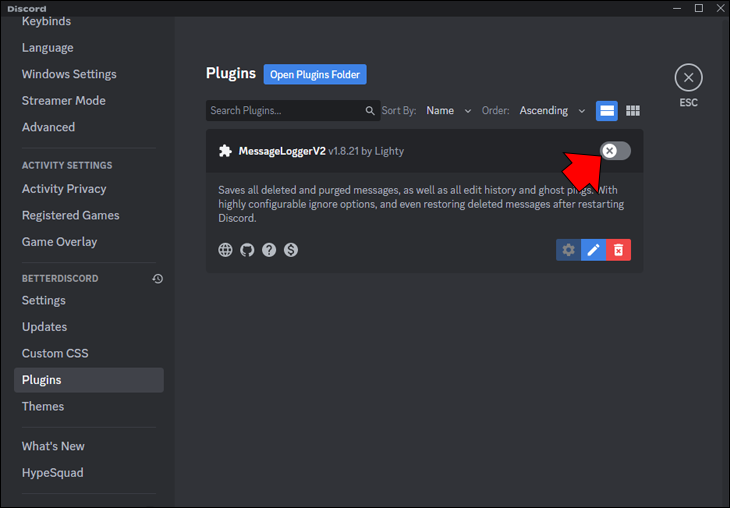Edit MessageLoggerV2 plugin with pencil icon

593,250
